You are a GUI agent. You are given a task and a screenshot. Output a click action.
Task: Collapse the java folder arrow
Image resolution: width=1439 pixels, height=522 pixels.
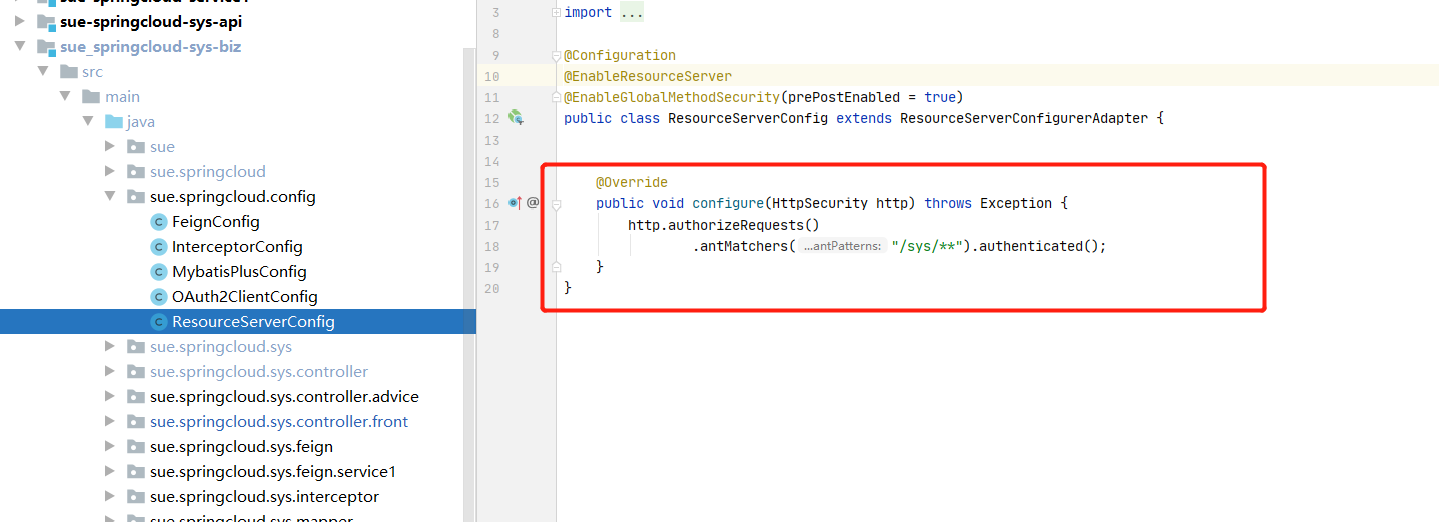[88, 122]
